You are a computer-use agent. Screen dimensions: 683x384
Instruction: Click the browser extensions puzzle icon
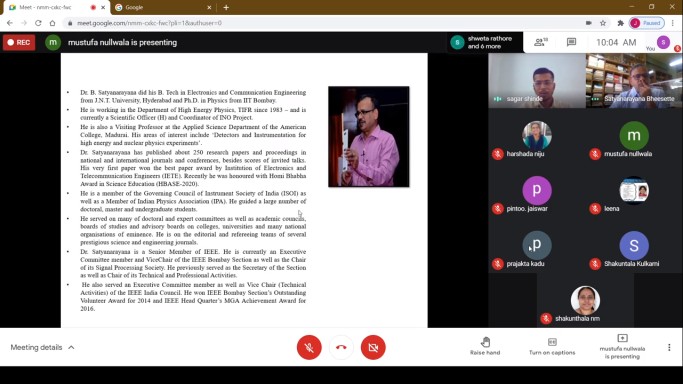[x=620, y=23]
